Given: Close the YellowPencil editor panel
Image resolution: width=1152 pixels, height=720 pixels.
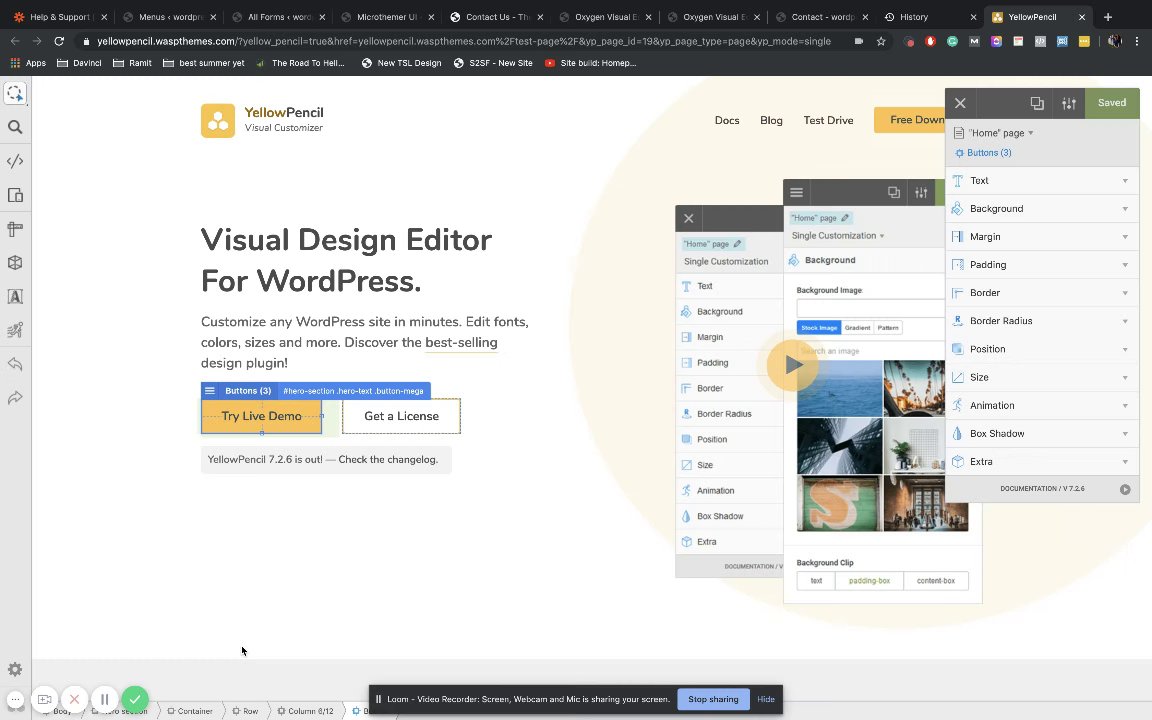Looking at the screenshot, I should pos(960,104).
